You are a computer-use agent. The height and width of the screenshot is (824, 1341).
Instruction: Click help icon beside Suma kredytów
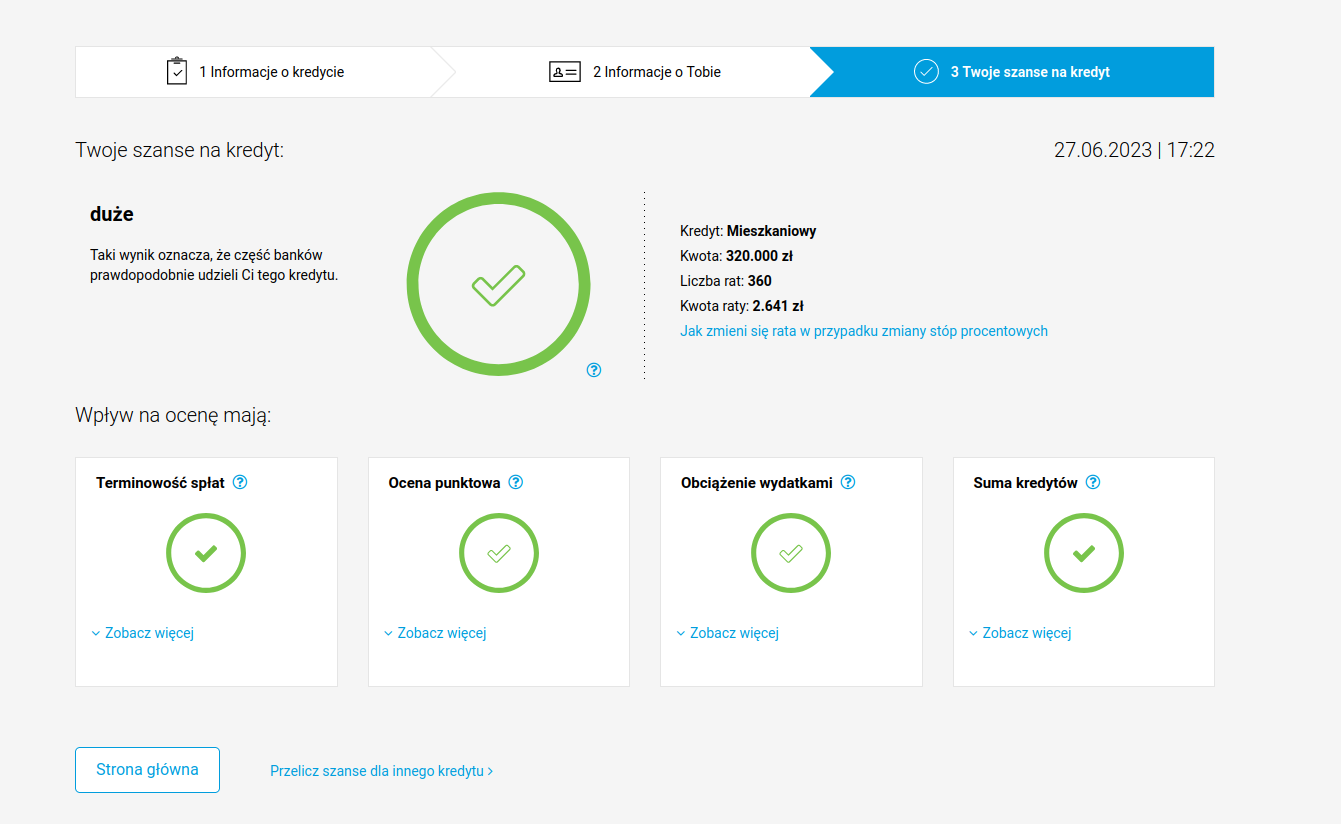1093,482
